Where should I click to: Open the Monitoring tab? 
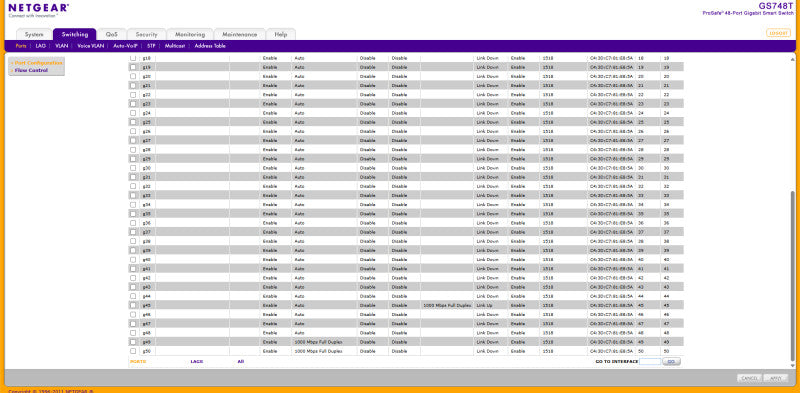click(190, 34)
